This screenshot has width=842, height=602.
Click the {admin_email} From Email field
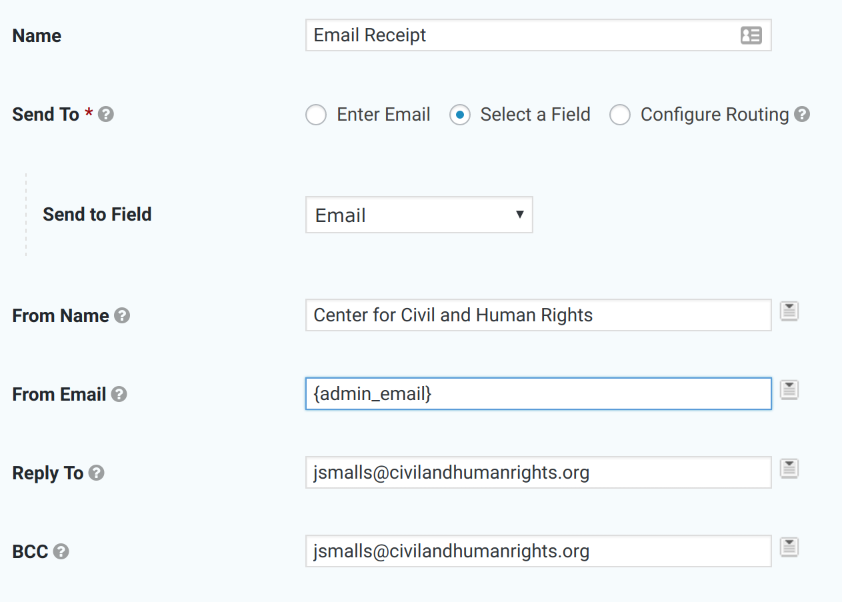[539, 394]
